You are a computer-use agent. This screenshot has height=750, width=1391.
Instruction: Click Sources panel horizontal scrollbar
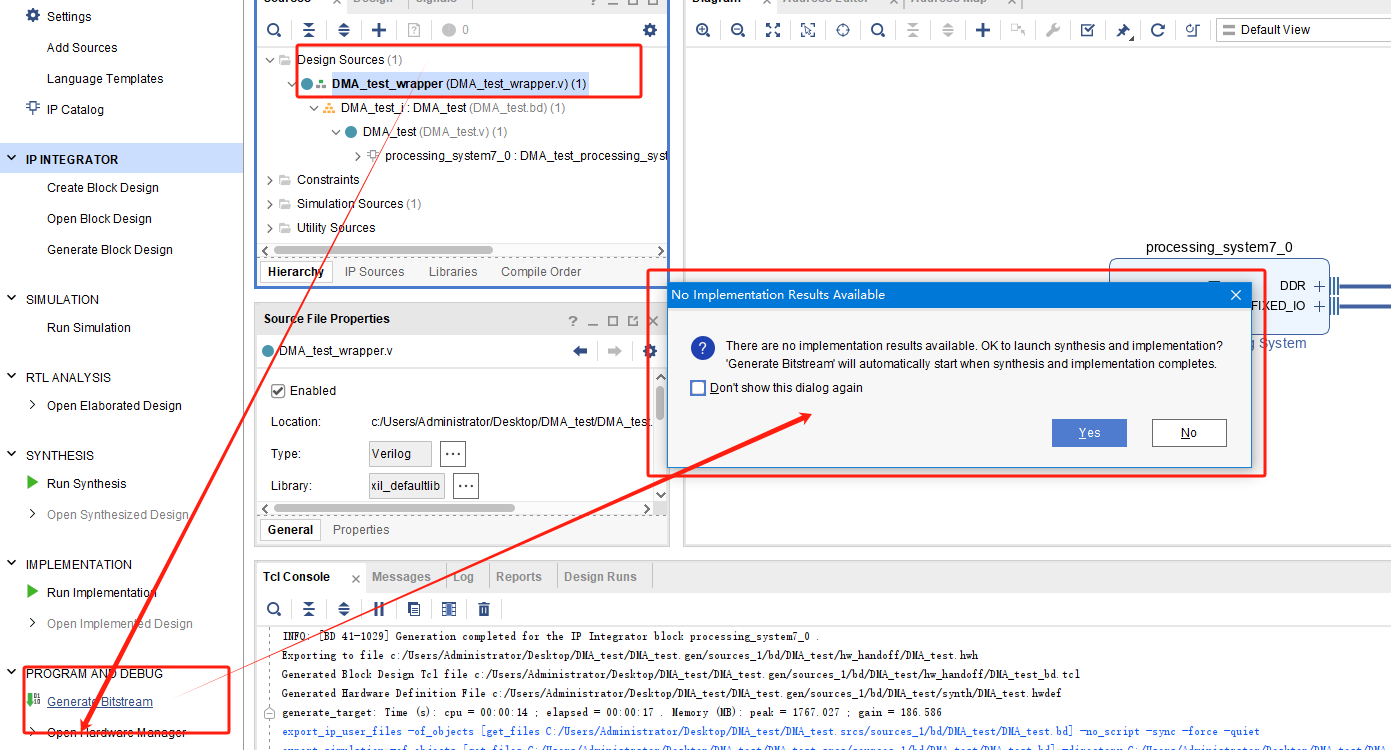382,251
